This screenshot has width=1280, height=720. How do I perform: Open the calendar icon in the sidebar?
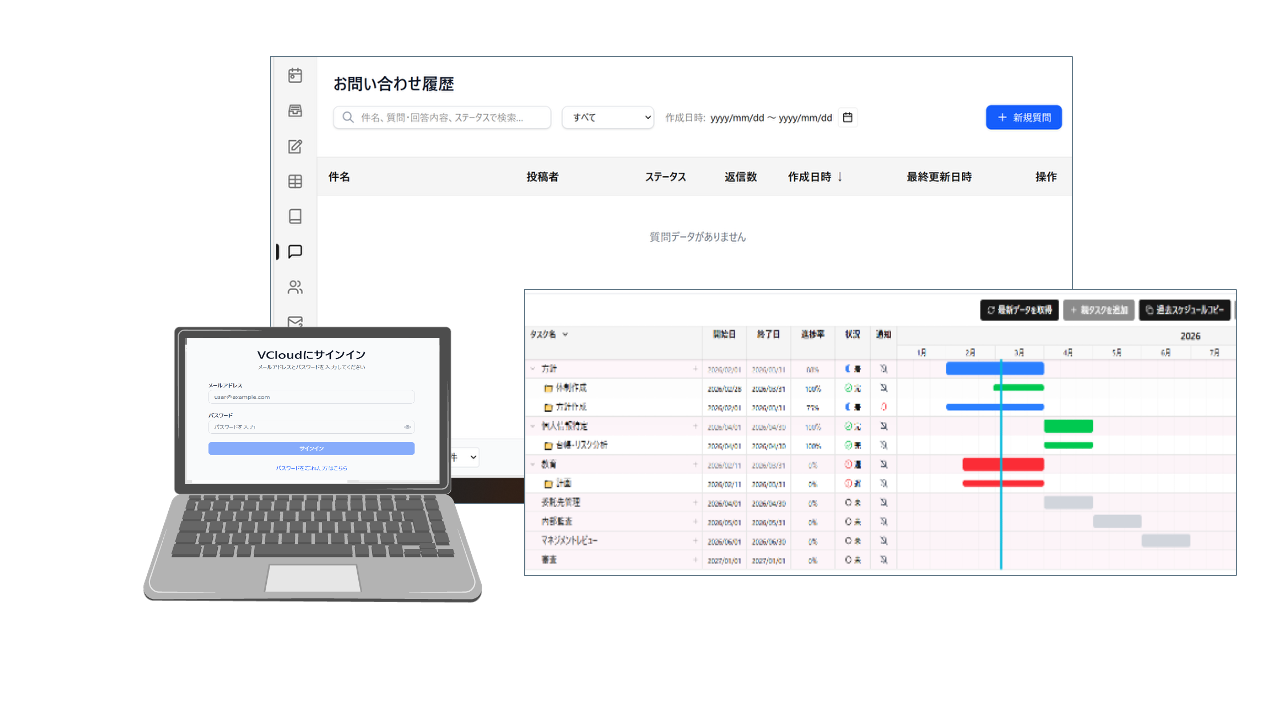(x=294, y=74)
